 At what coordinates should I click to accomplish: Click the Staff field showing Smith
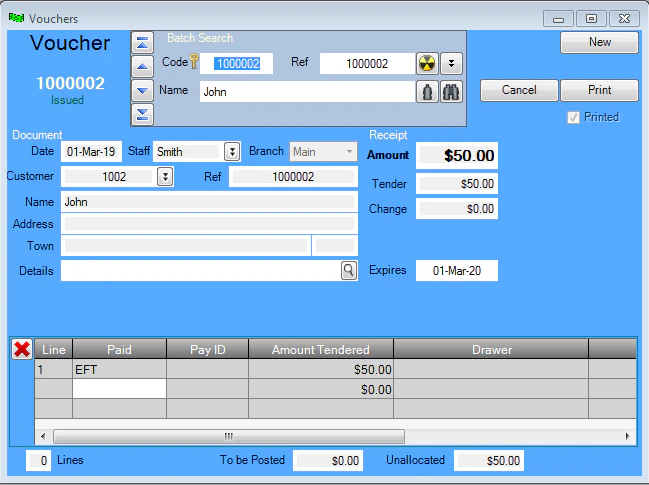tap(188, 152)
